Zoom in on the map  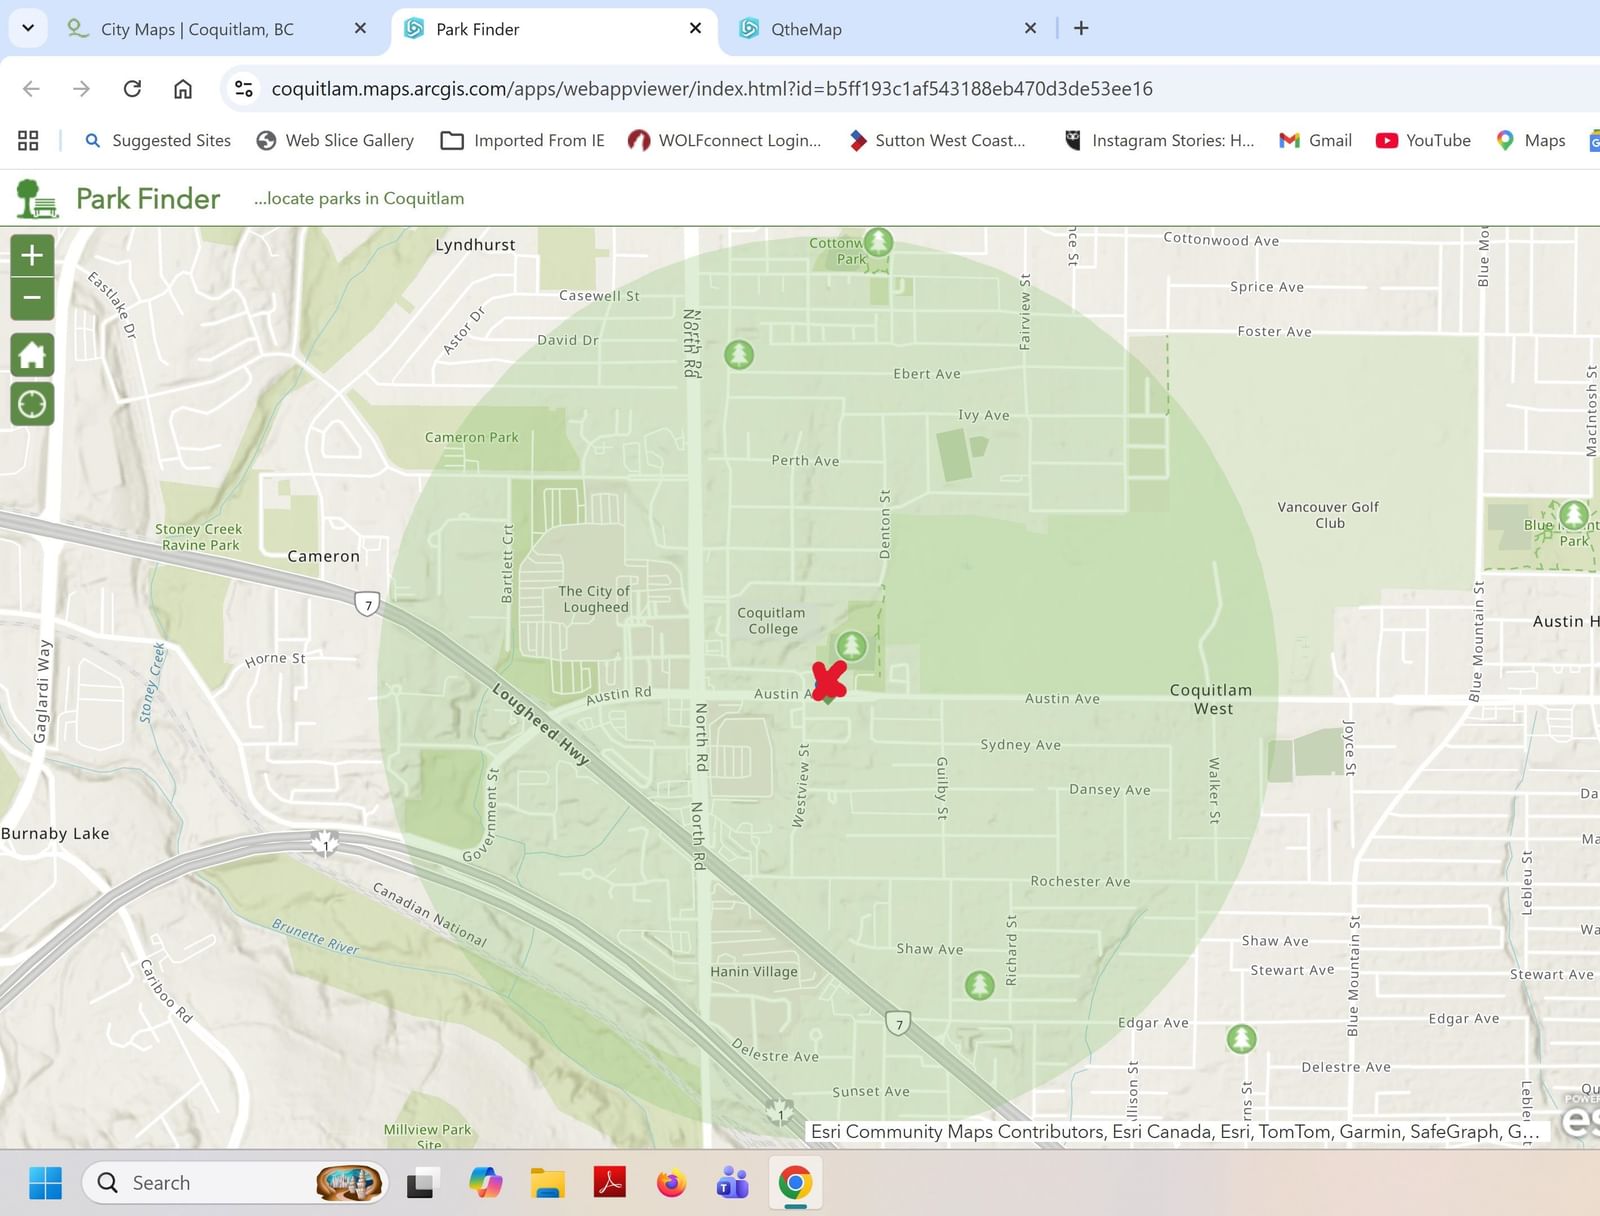[32, 256]
